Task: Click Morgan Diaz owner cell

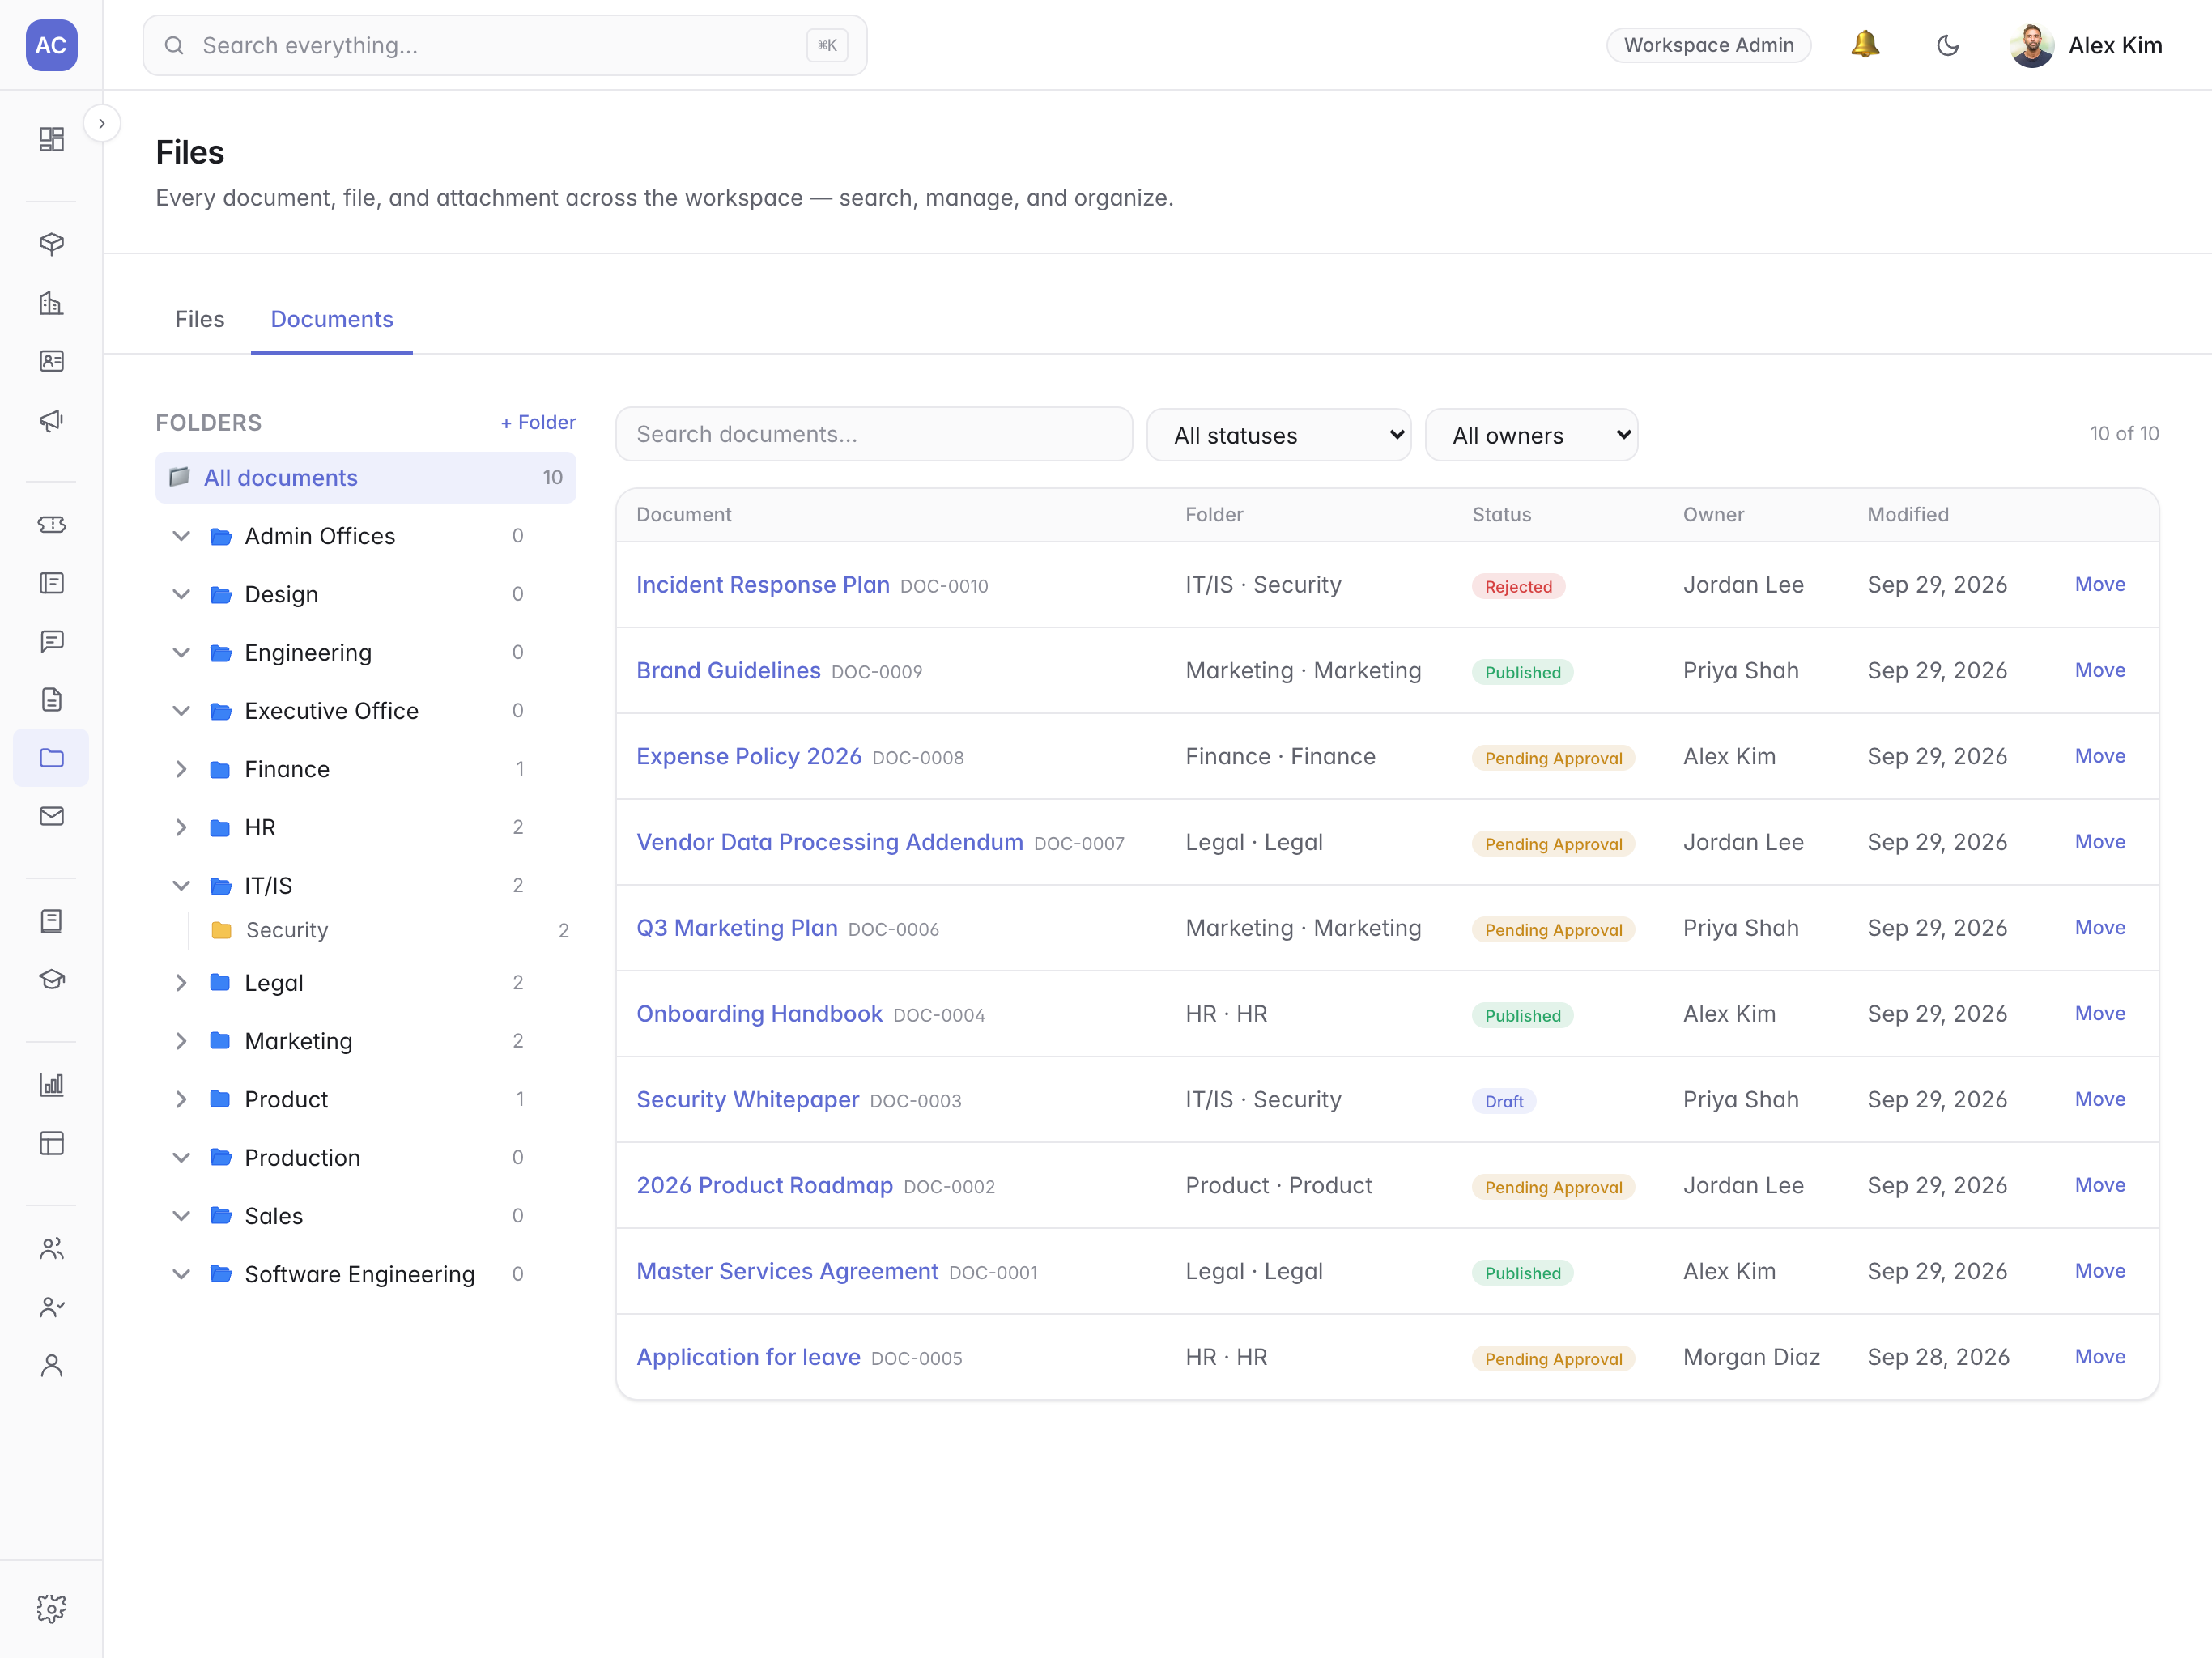Action: click(1751, 1357)
